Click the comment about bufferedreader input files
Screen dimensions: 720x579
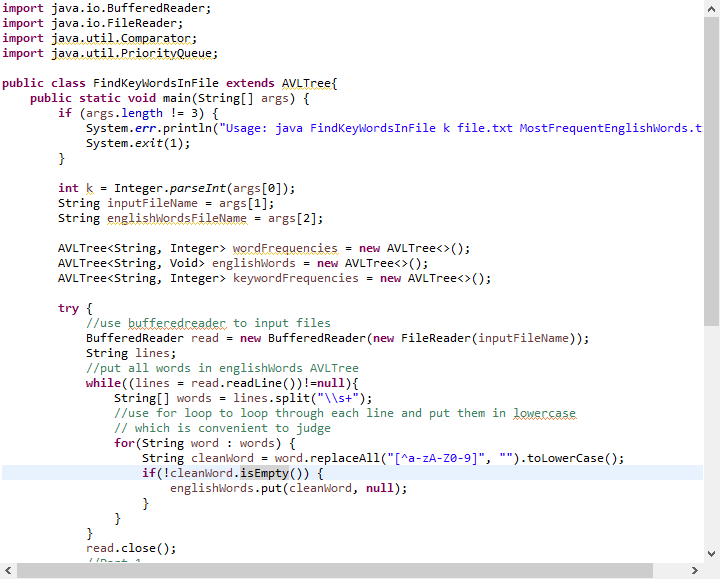click(208, 323)
